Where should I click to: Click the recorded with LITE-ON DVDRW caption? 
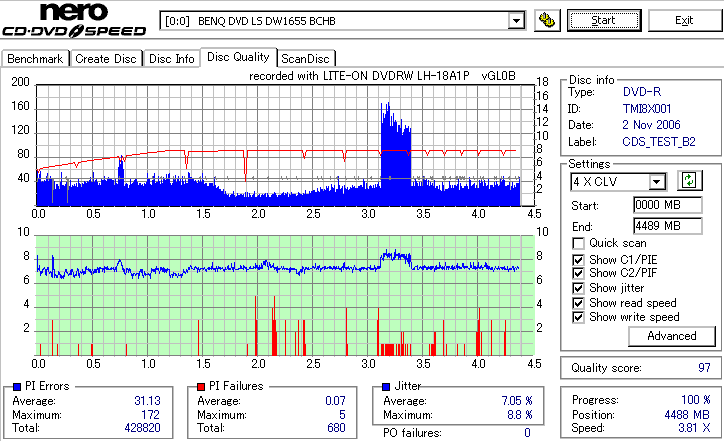pyautogui.click(x=382, y=76)
